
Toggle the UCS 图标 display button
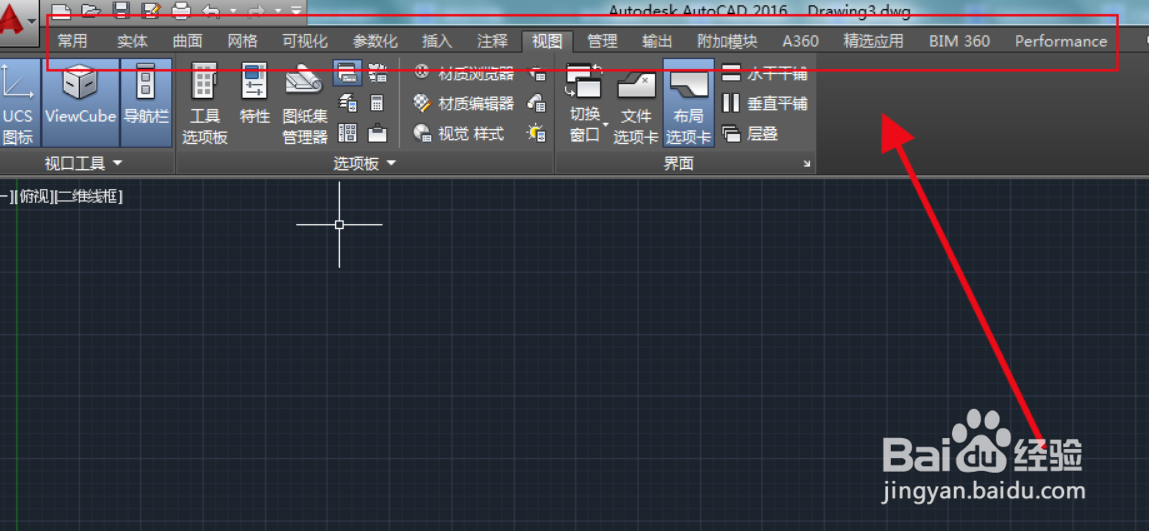[x=18, y=103]
